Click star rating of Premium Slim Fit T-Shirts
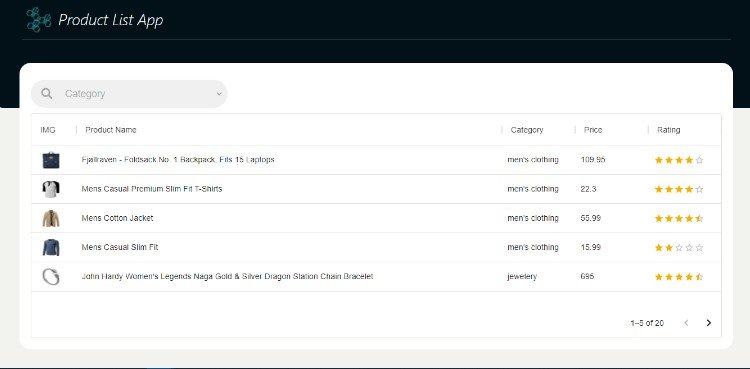The height and width of the screenshot is (369, 750). 679,190
